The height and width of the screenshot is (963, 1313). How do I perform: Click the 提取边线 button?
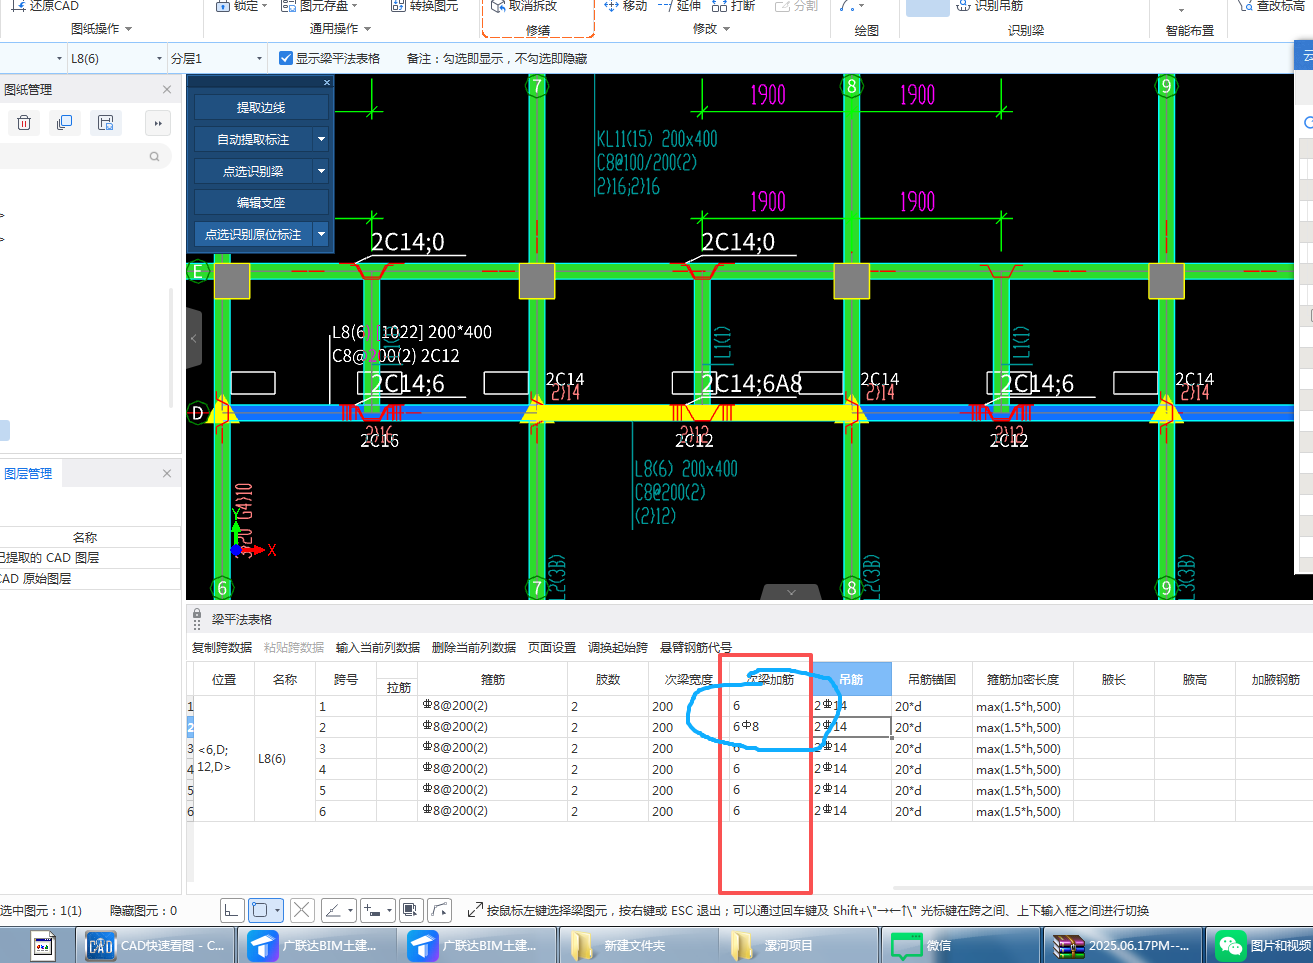tap(261, 107)
